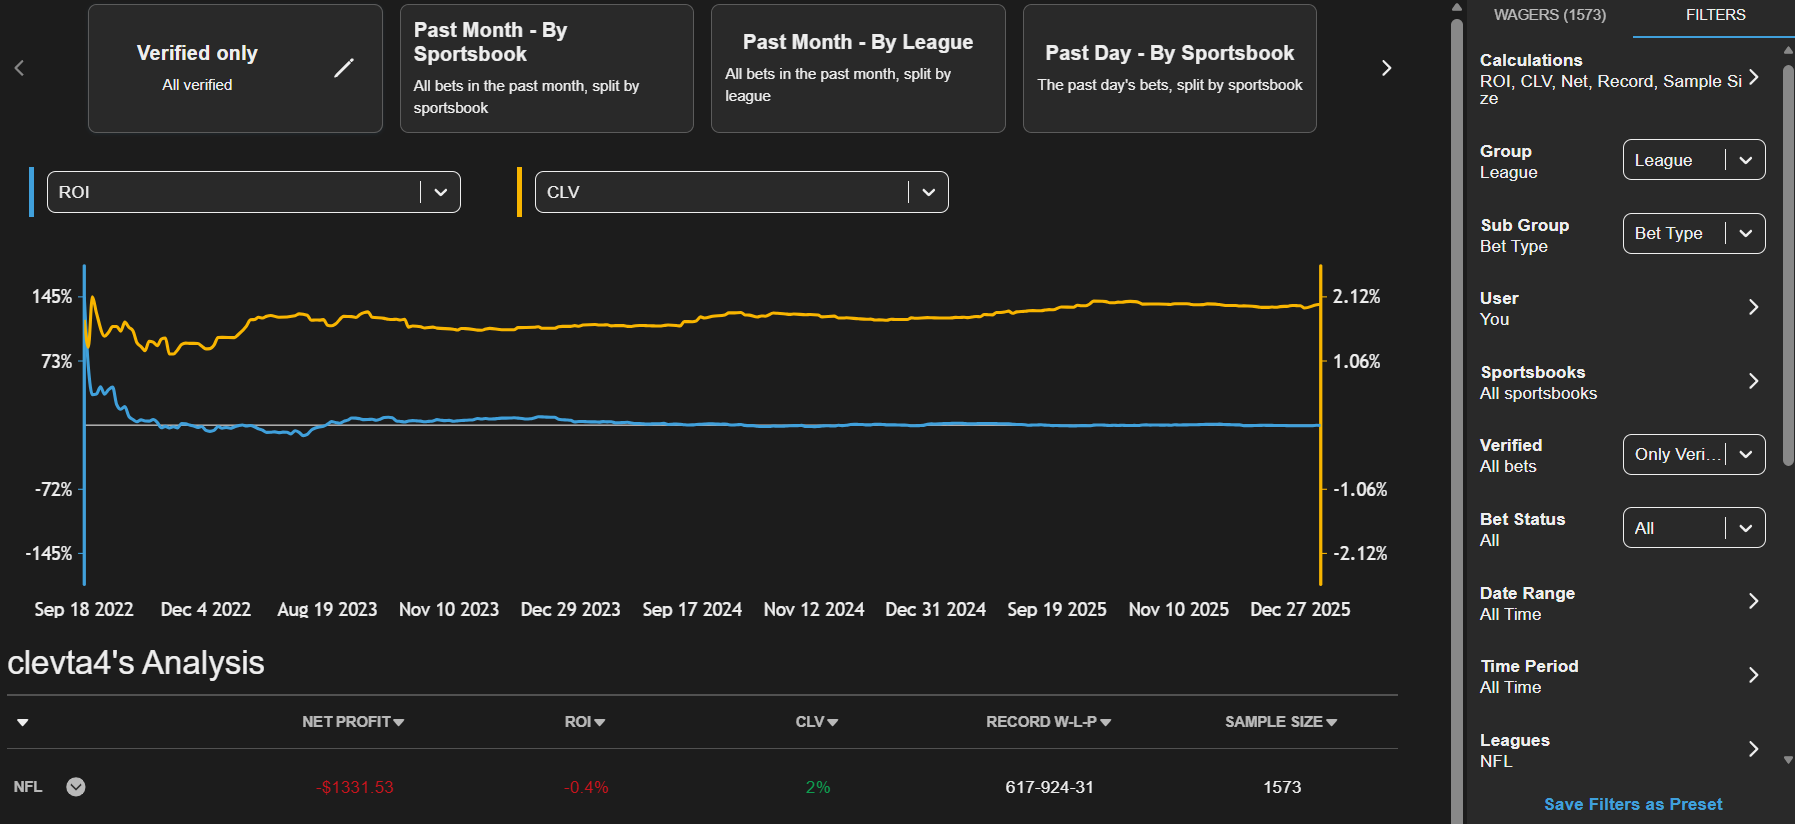This screenshot has width=1795, height=824.
Task: Click the right carousel arrow for presets
Action: pyautogui.click(x=1386, y=68)
